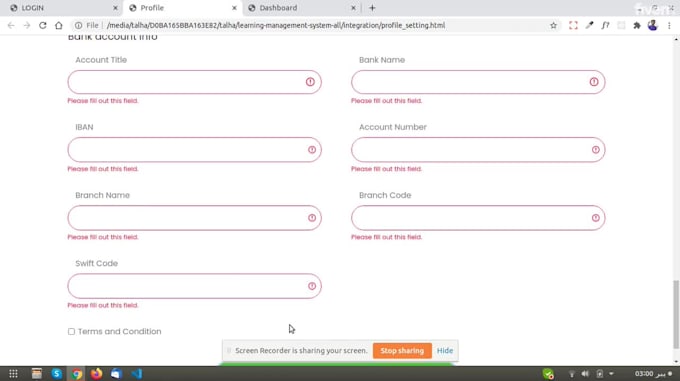Click error icon in Branch Name field

pos(312,218)
